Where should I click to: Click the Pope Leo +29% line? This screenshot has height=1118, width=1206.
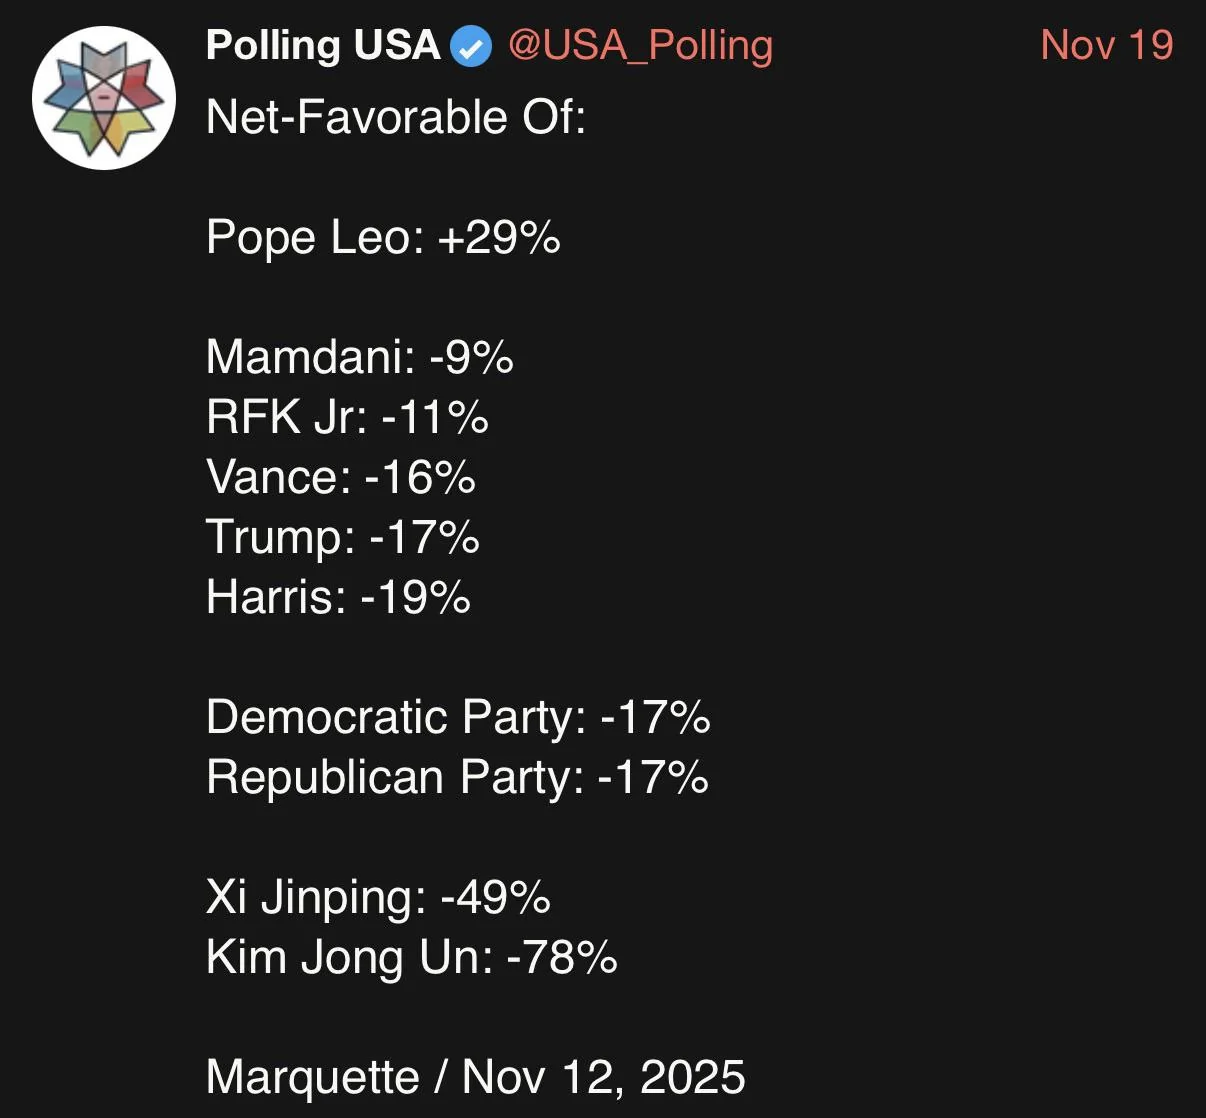(382, 237)
